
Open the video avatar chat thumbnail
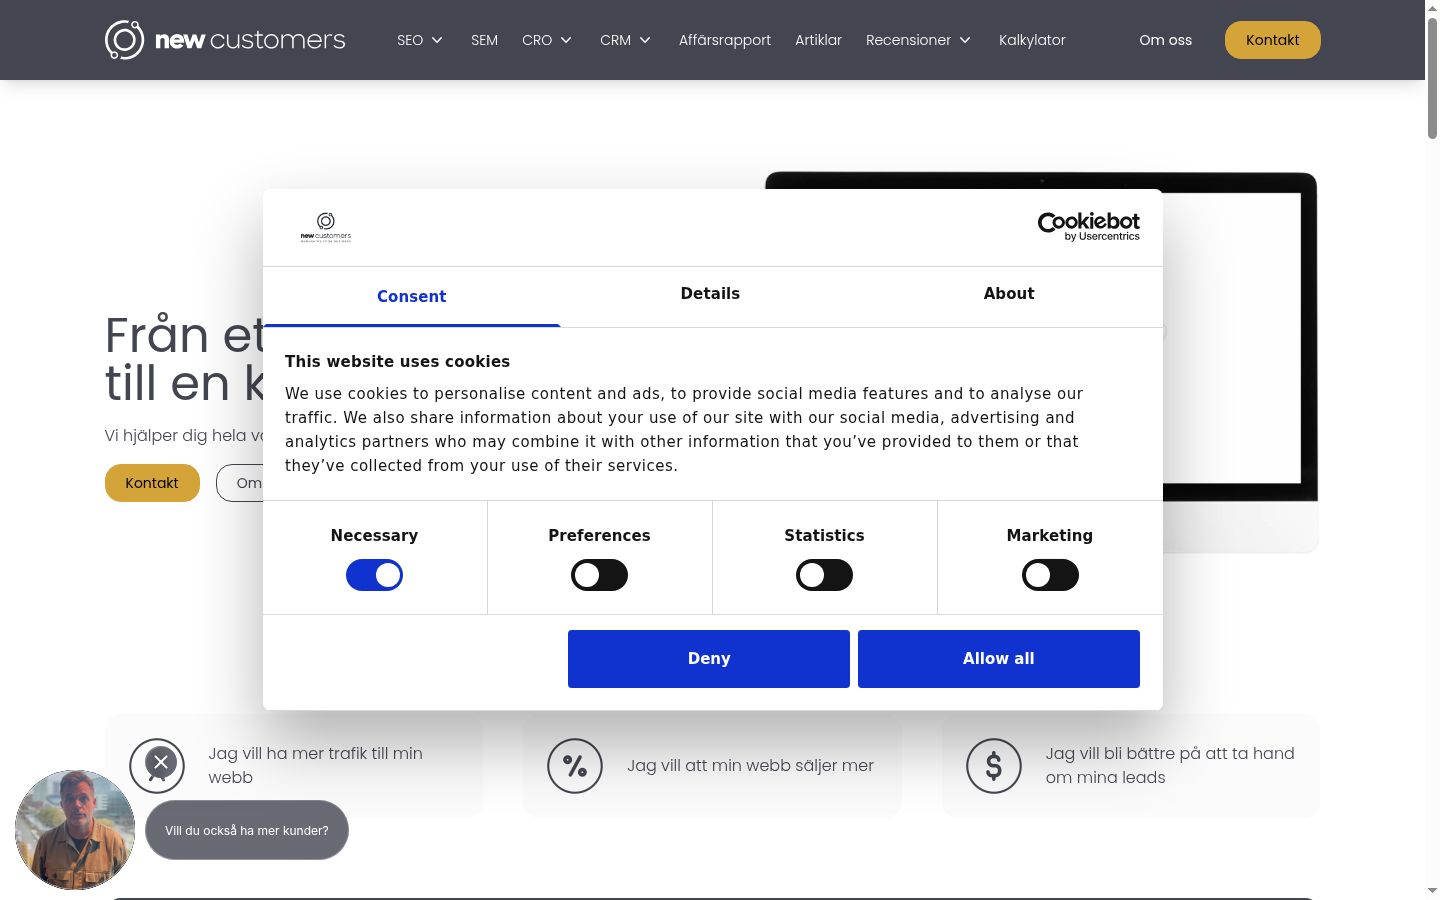click(75, 830)
